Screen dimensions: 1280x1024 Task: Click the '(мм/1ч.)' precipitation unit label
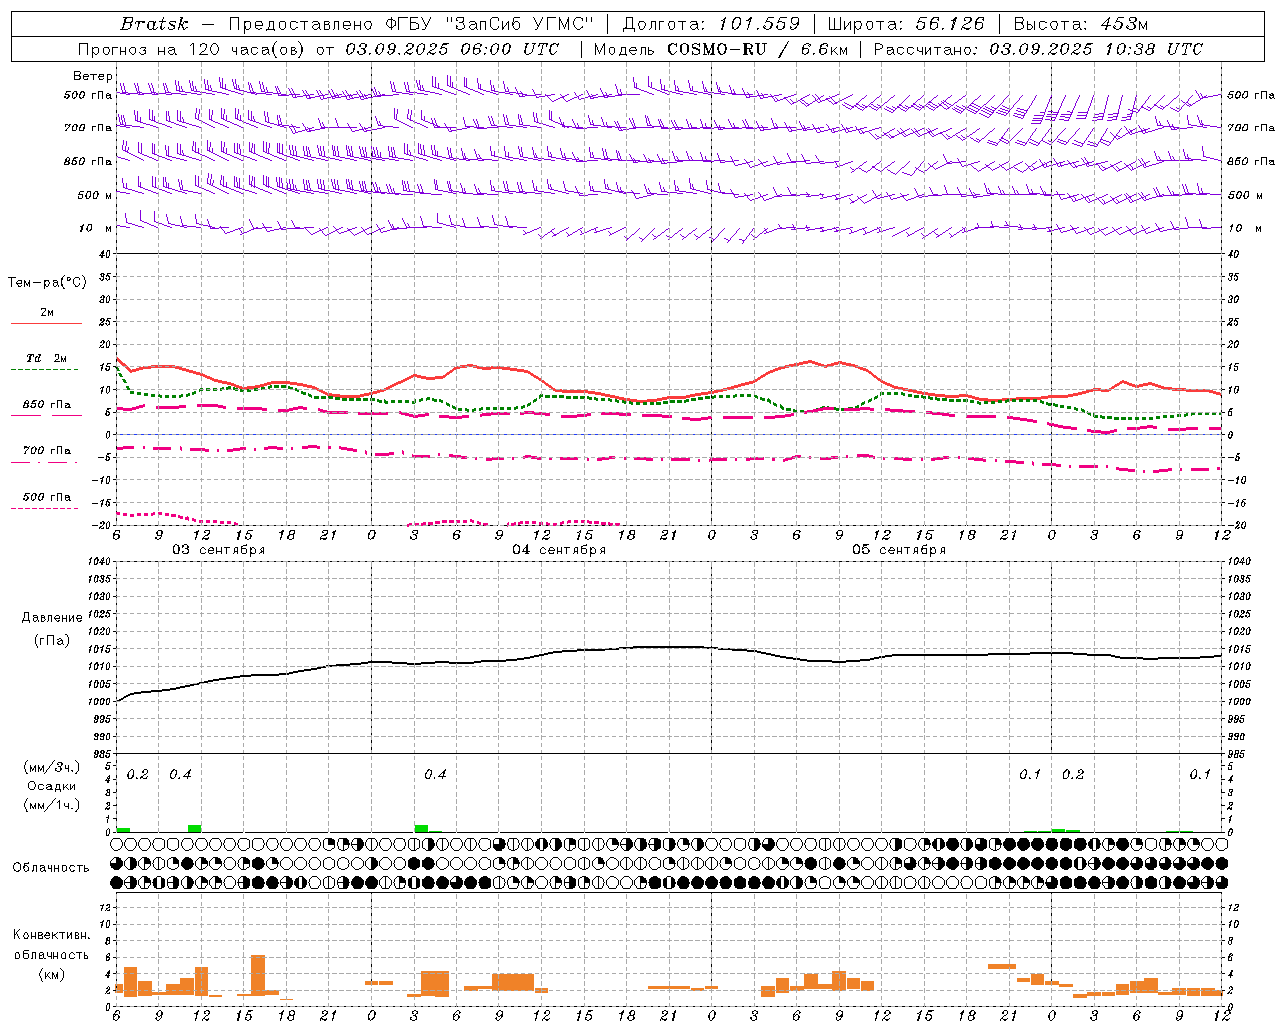(52, 804)
